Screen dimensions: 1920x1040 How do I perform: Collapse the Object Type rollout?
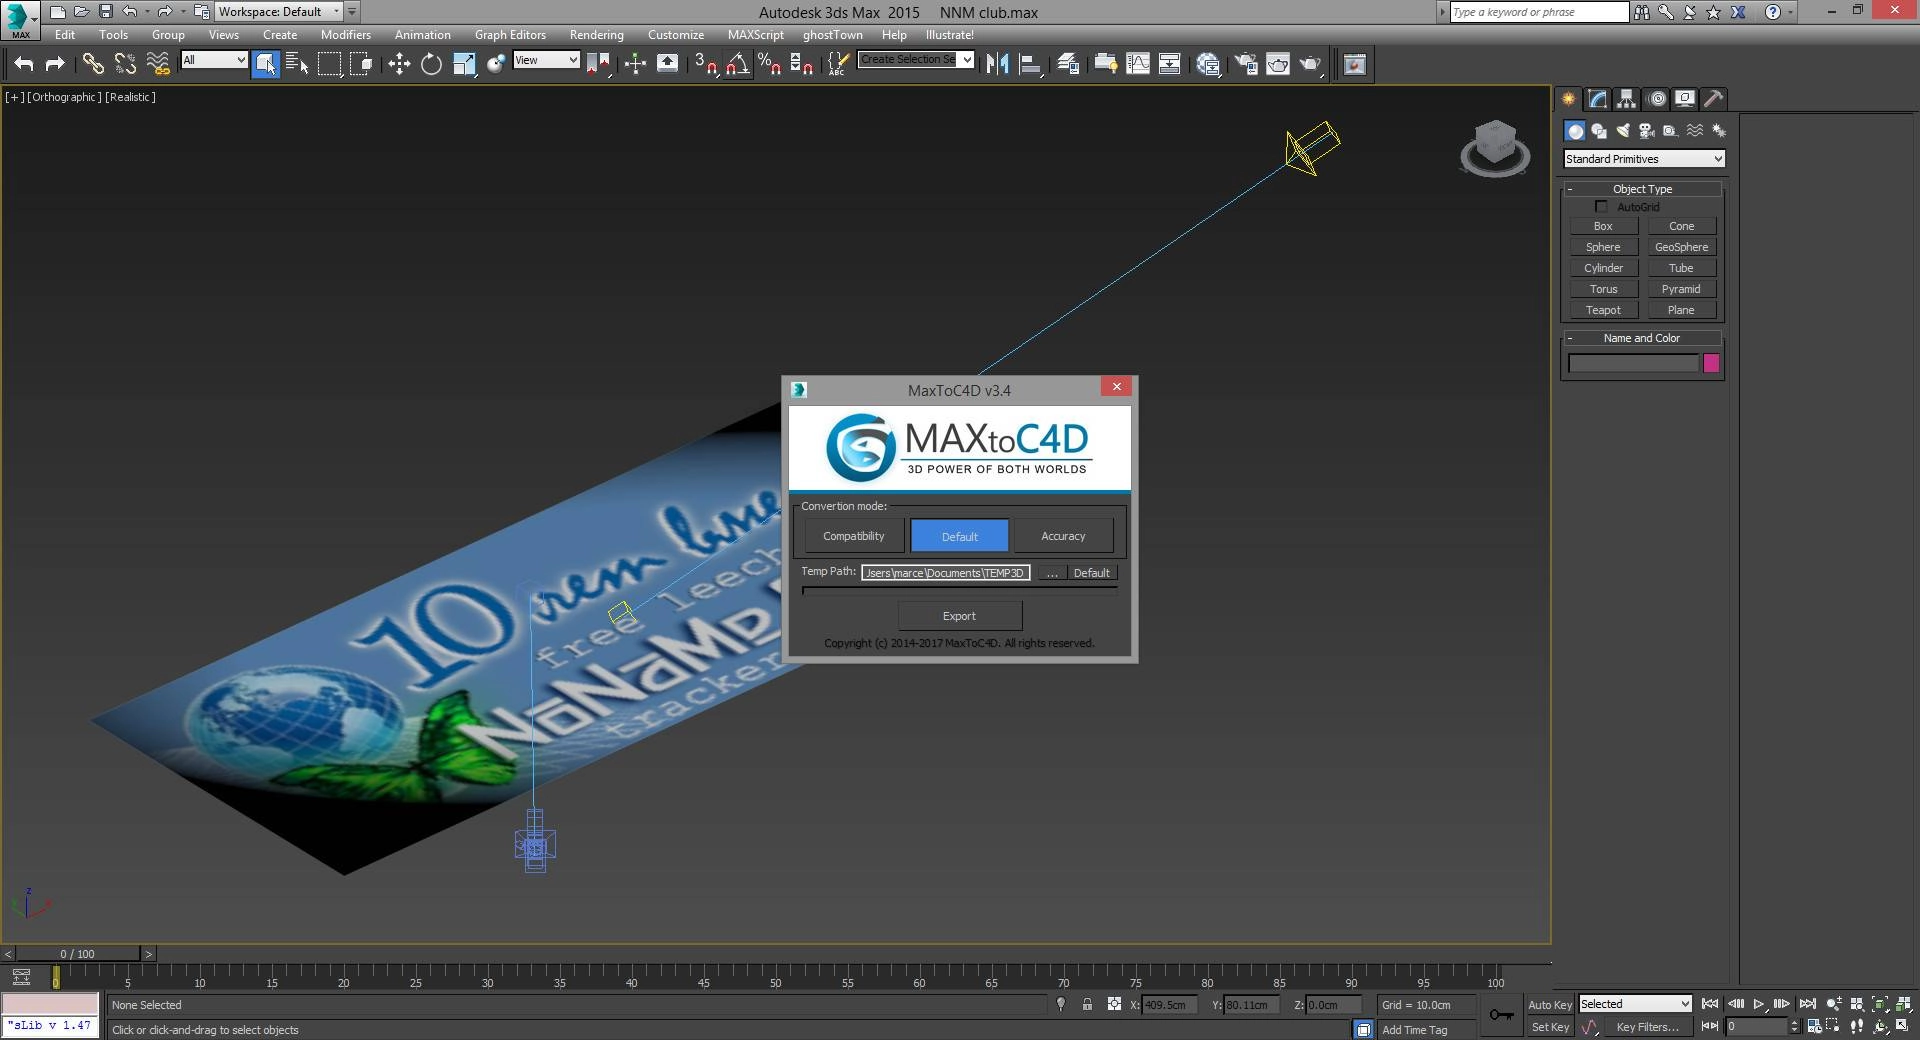click(1642, 189)
